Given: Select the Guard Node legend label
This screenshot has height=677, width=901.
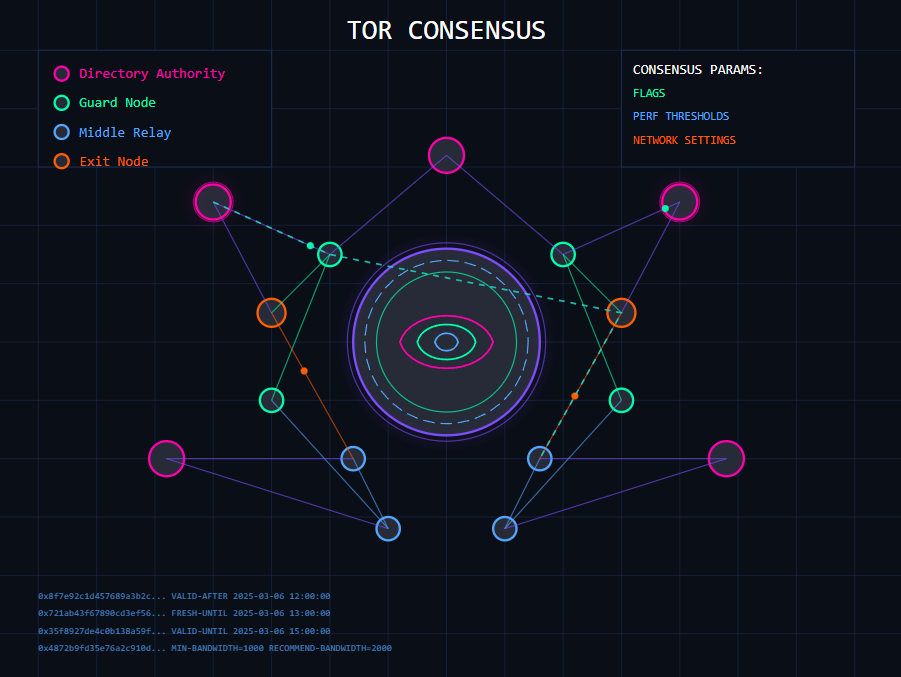Looking at the screenshot, I should [117, 103].
